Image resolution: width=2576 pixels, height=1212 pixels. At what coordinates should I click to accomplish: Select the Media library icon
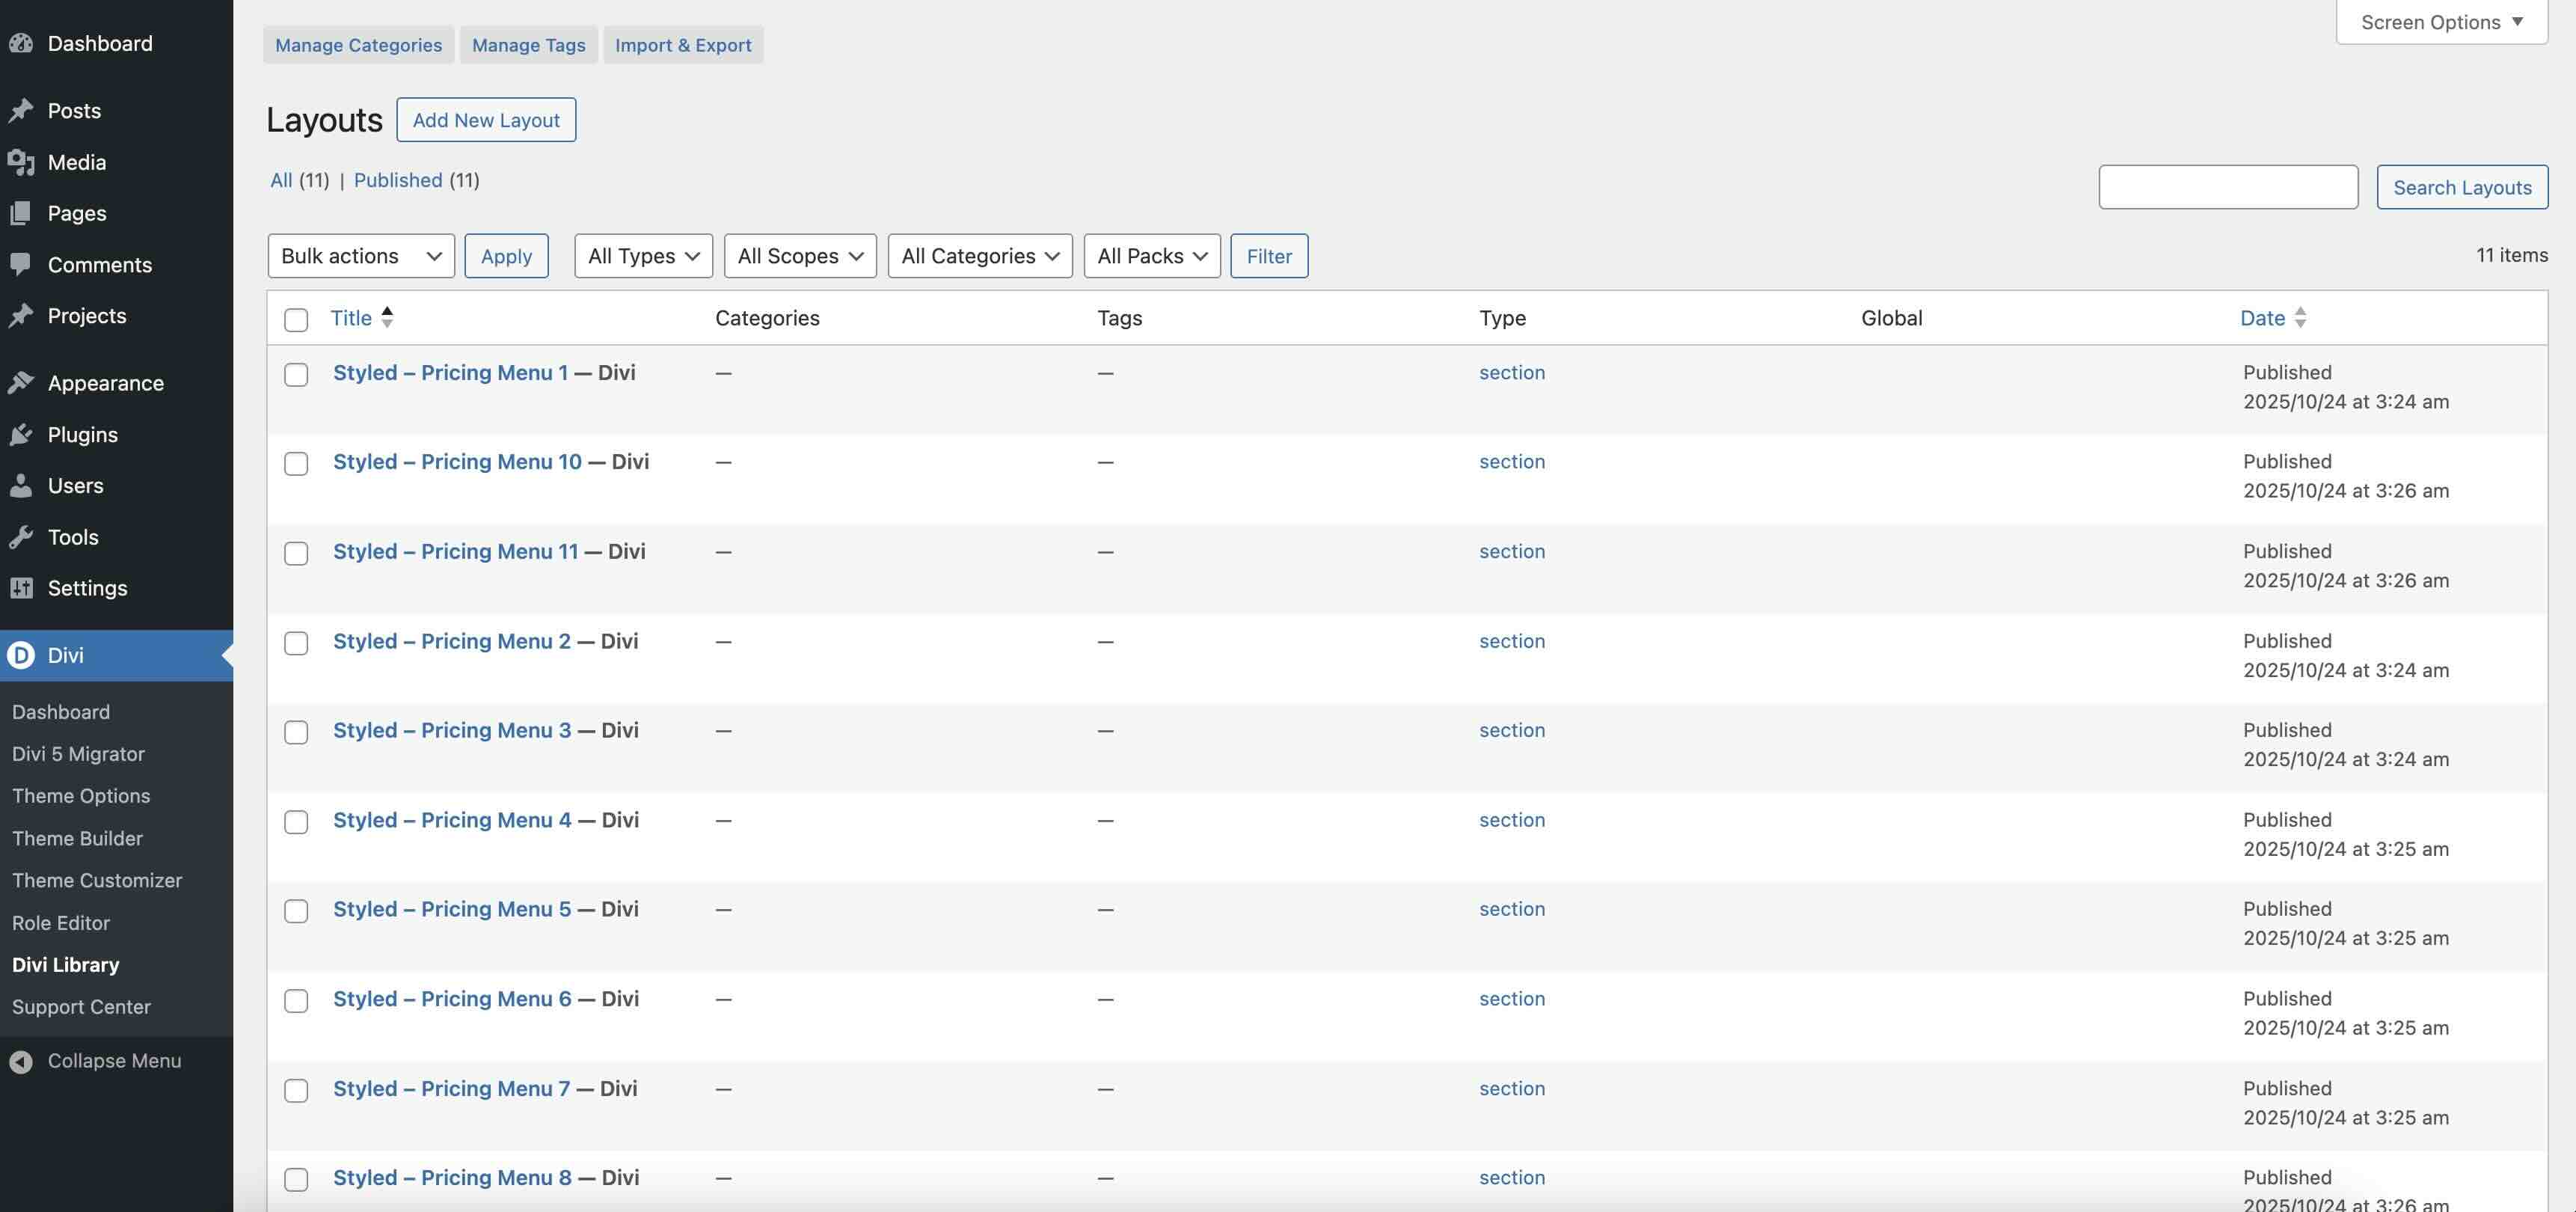23,162
